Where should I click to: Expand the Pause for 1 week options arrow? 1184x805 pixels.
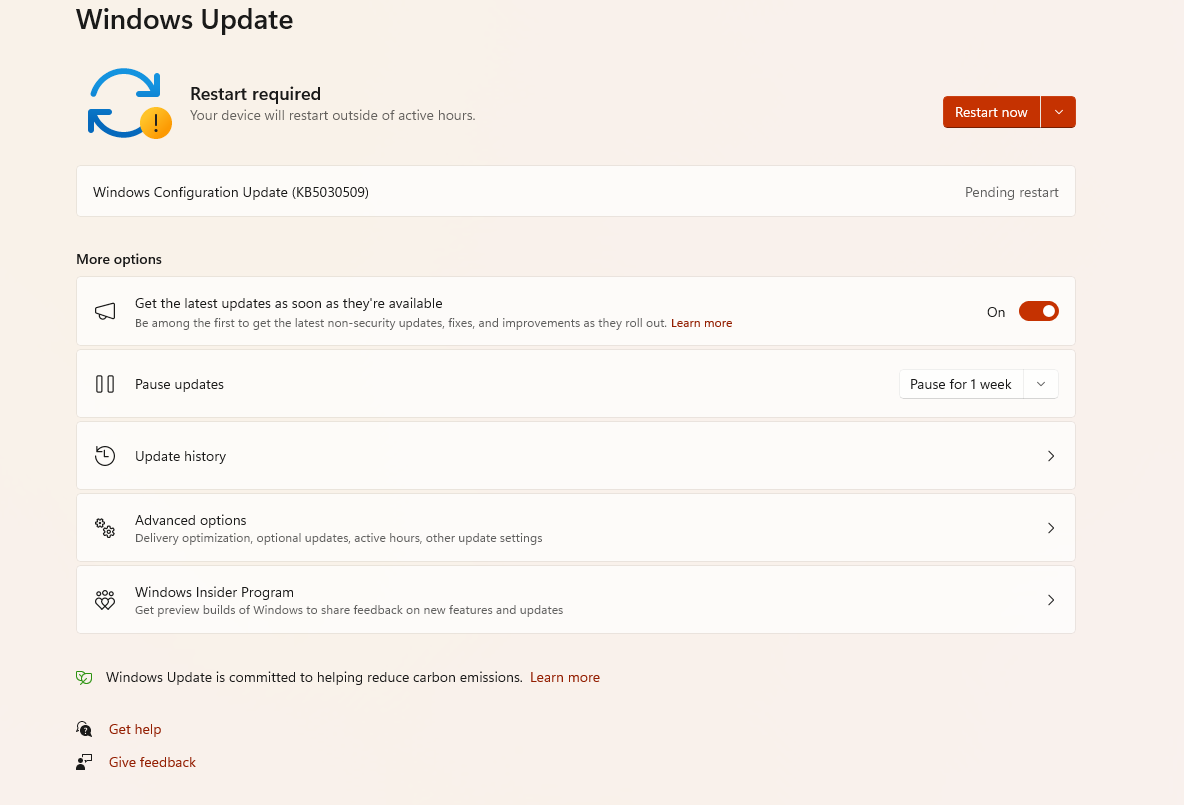(1041, 384)
